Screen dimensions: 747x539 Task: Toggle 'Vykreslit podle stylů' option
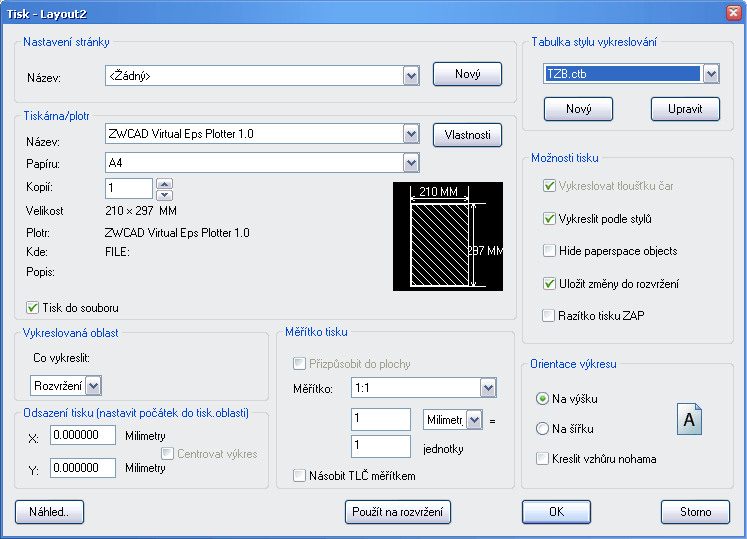click(549, 218)
